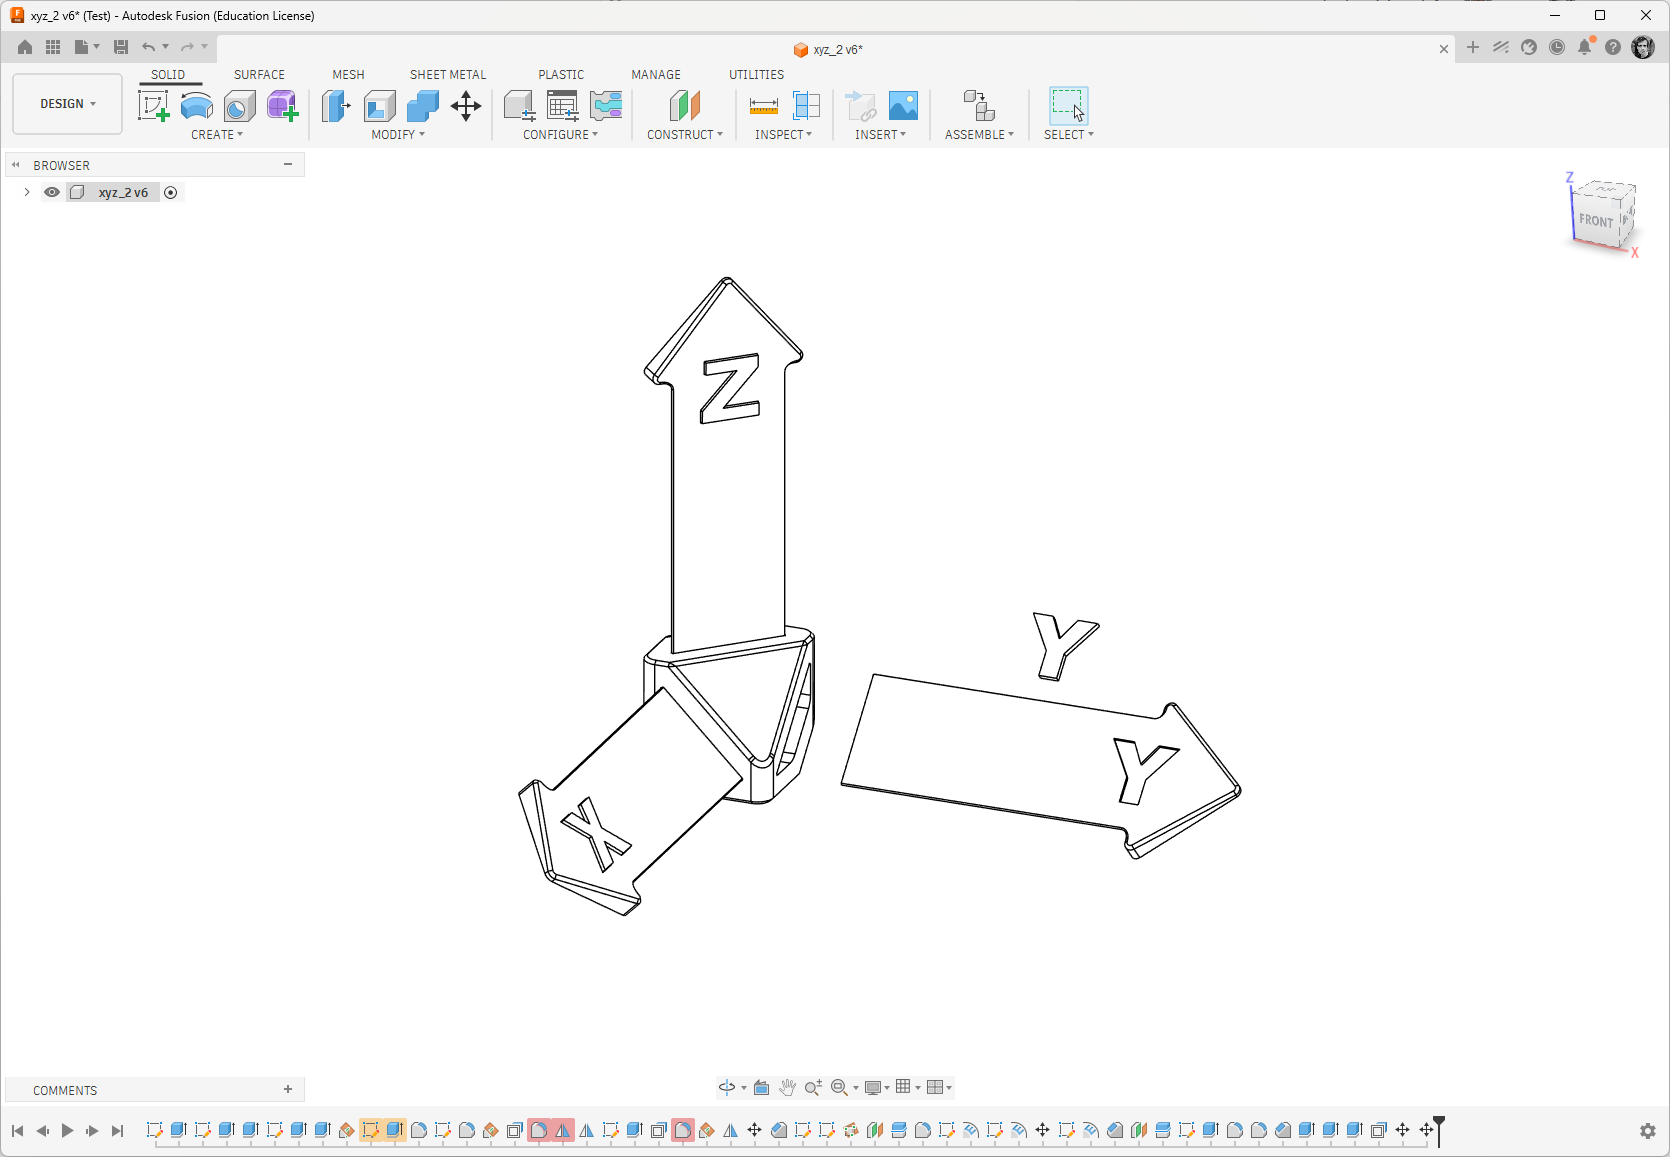Viewport: 1670px width, 1157px height.
Task: Open the Display Settings dropdown
Action: click(877, 1087)
